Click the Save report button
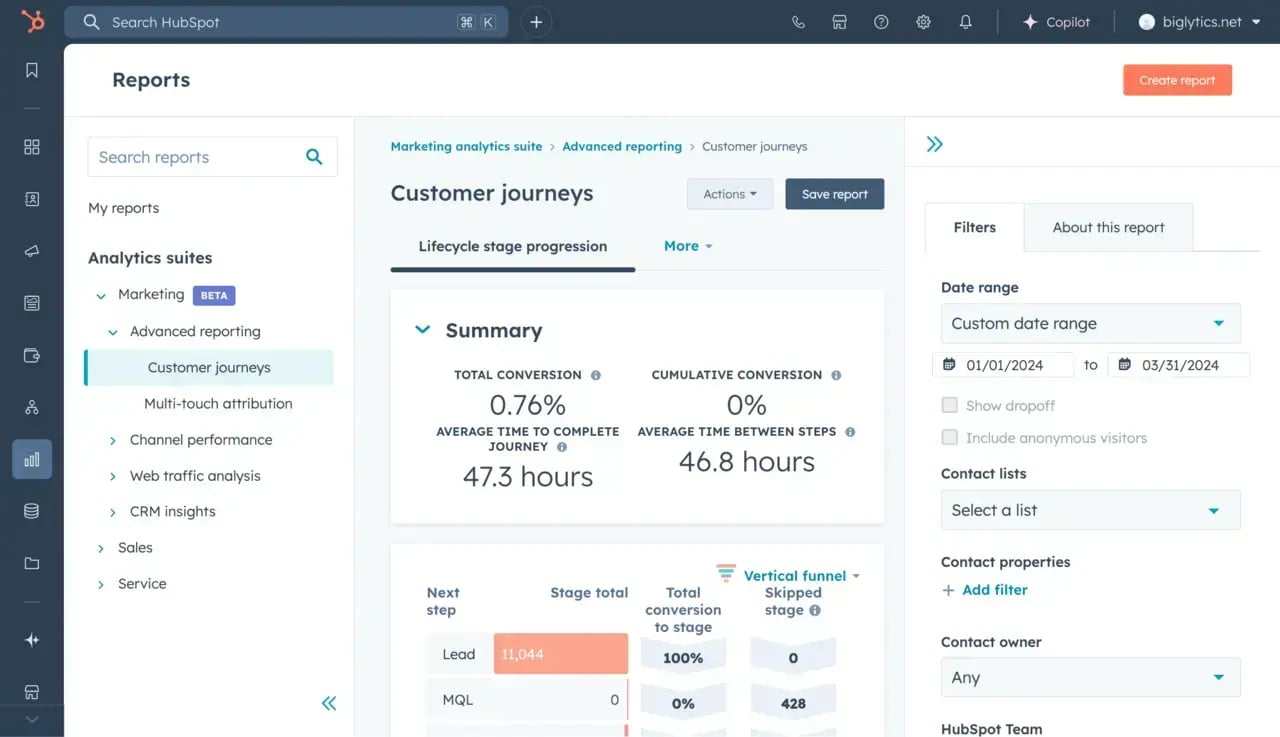Viewport: 1280px width, 737px height. [x=835, y=194]
